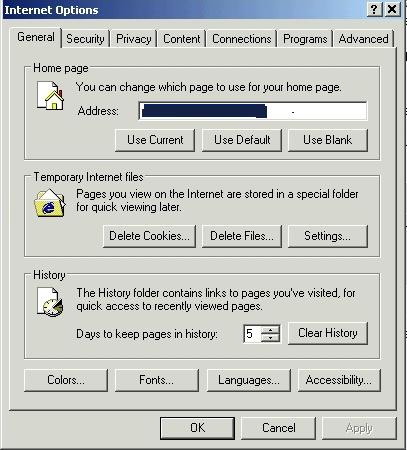This screenshot has height=450, width=407.
Task: Click Delete Cookies button
Action: coord(149,236)
